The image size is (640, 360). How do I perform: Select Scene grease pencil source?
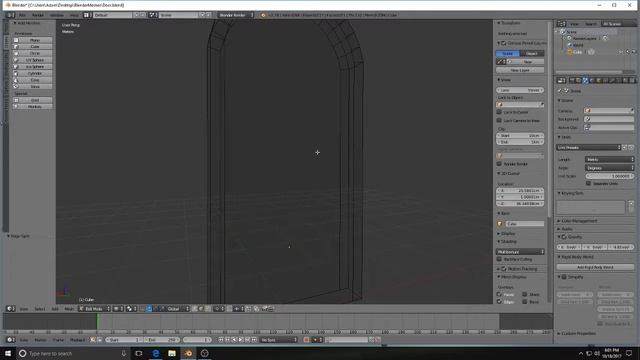(x=508, y=53)
